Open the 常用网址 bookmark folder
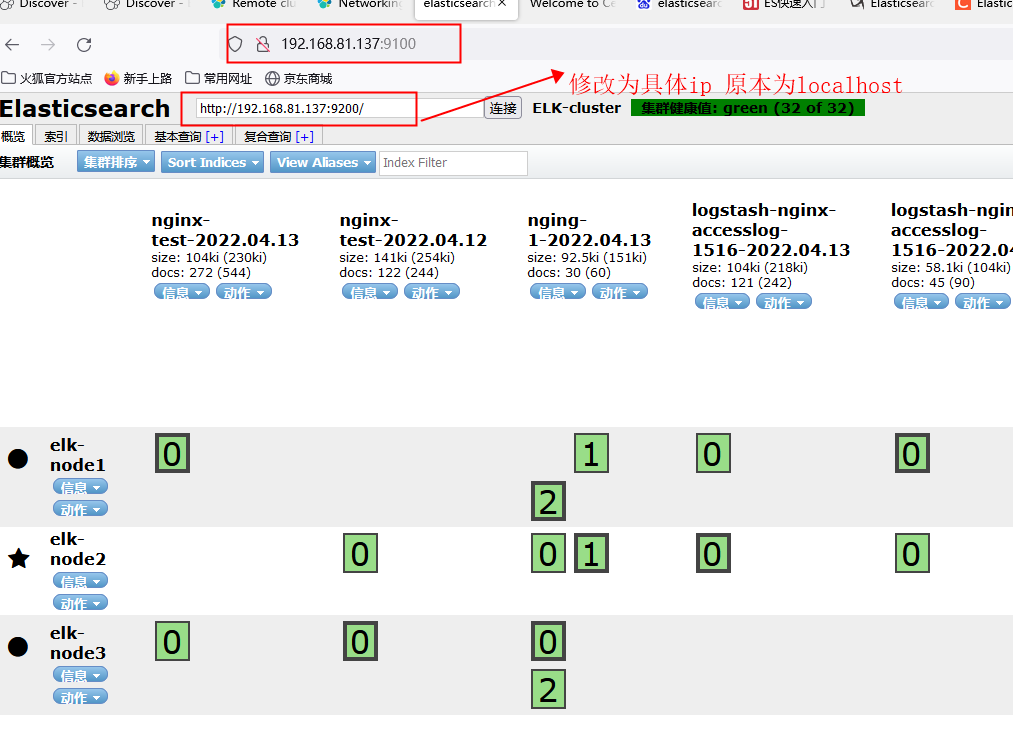The image size is (1013, 734). pyautogui.click(x=218, y=79)
